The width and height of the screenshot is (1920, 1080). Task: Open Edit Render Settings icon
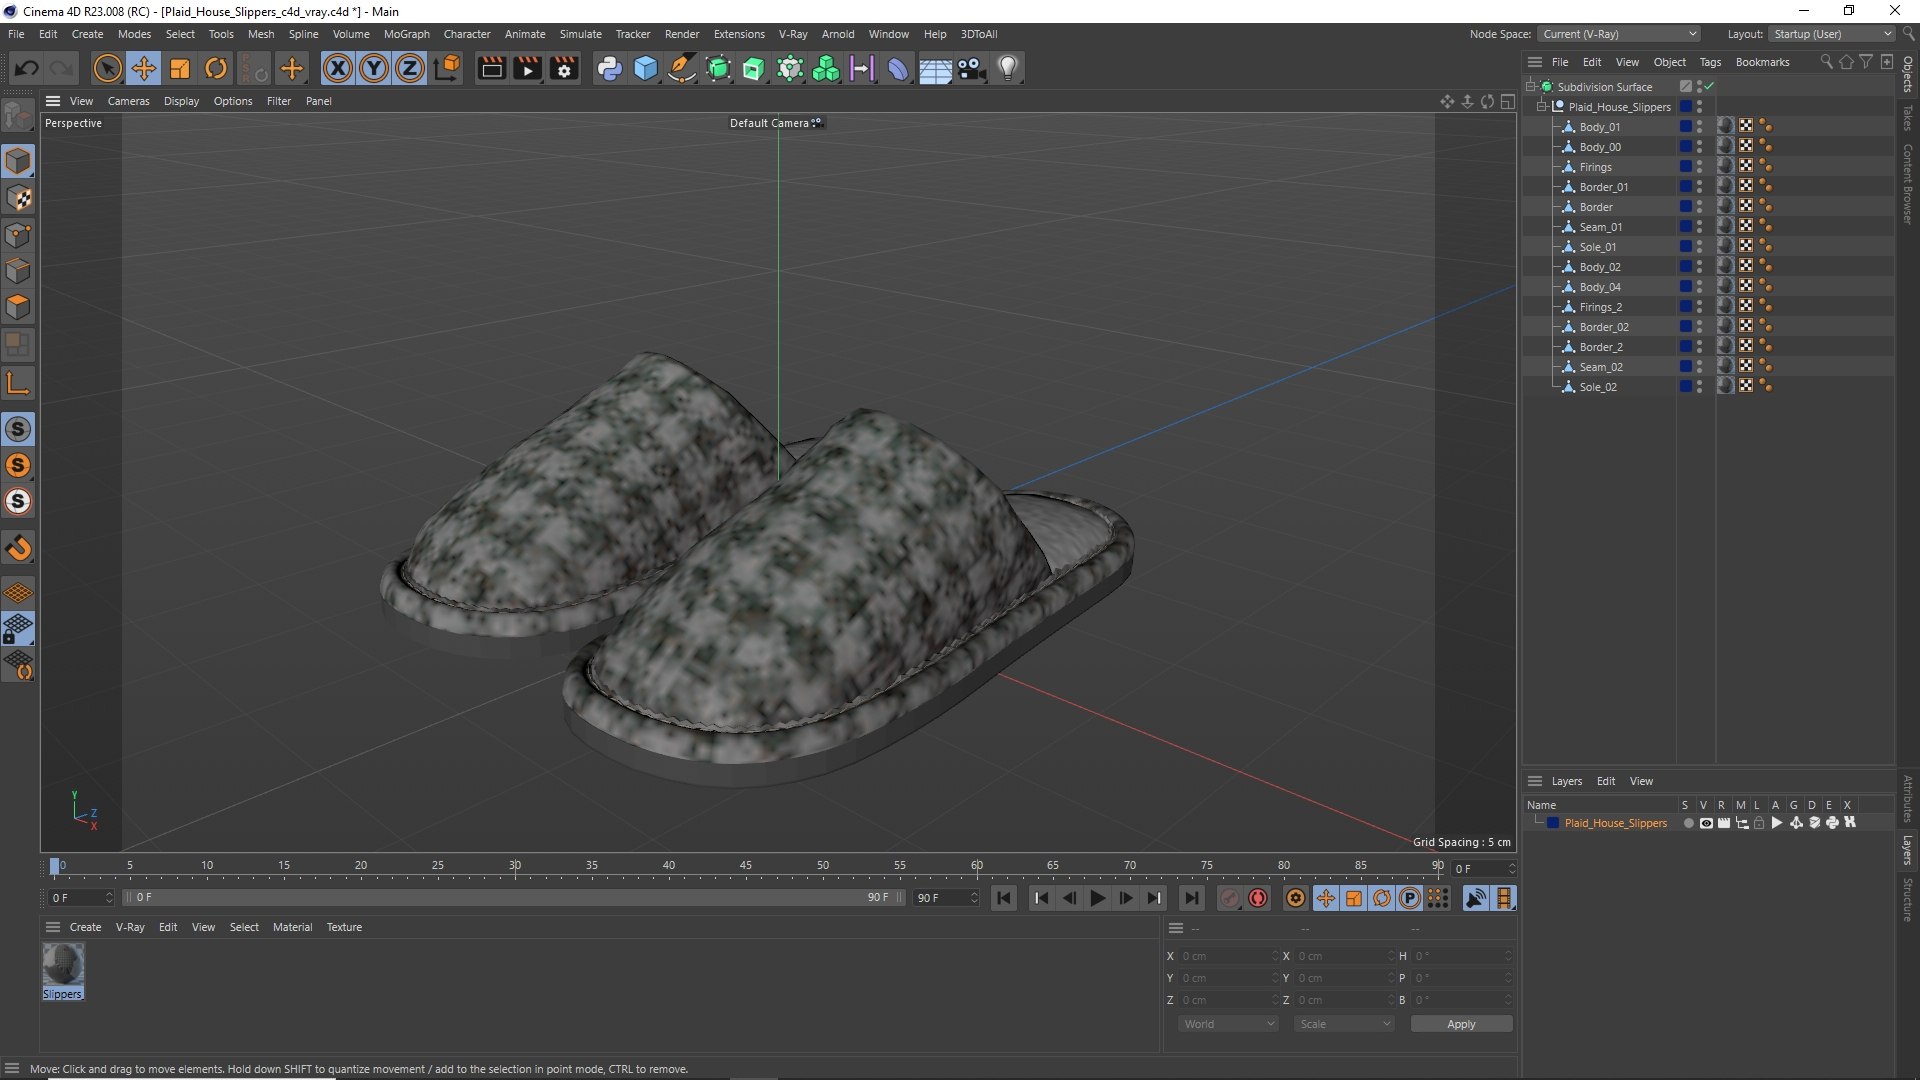click(564, 68)
